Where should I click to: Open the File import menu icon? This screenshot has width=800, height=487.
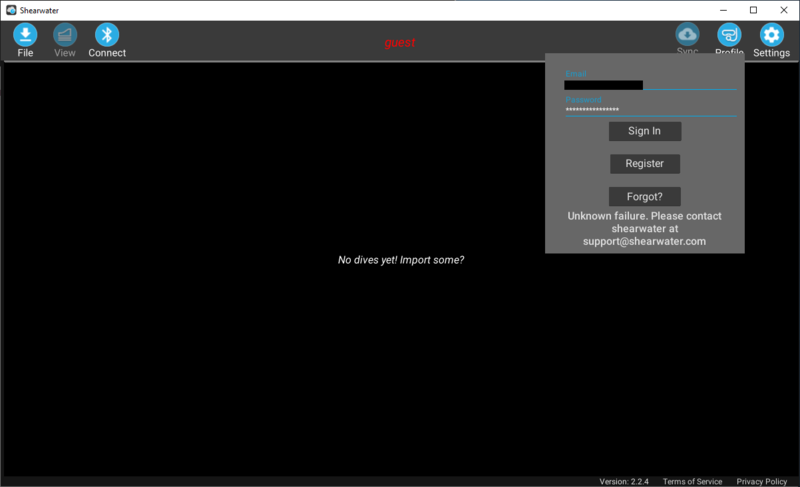tap(25, 35)
